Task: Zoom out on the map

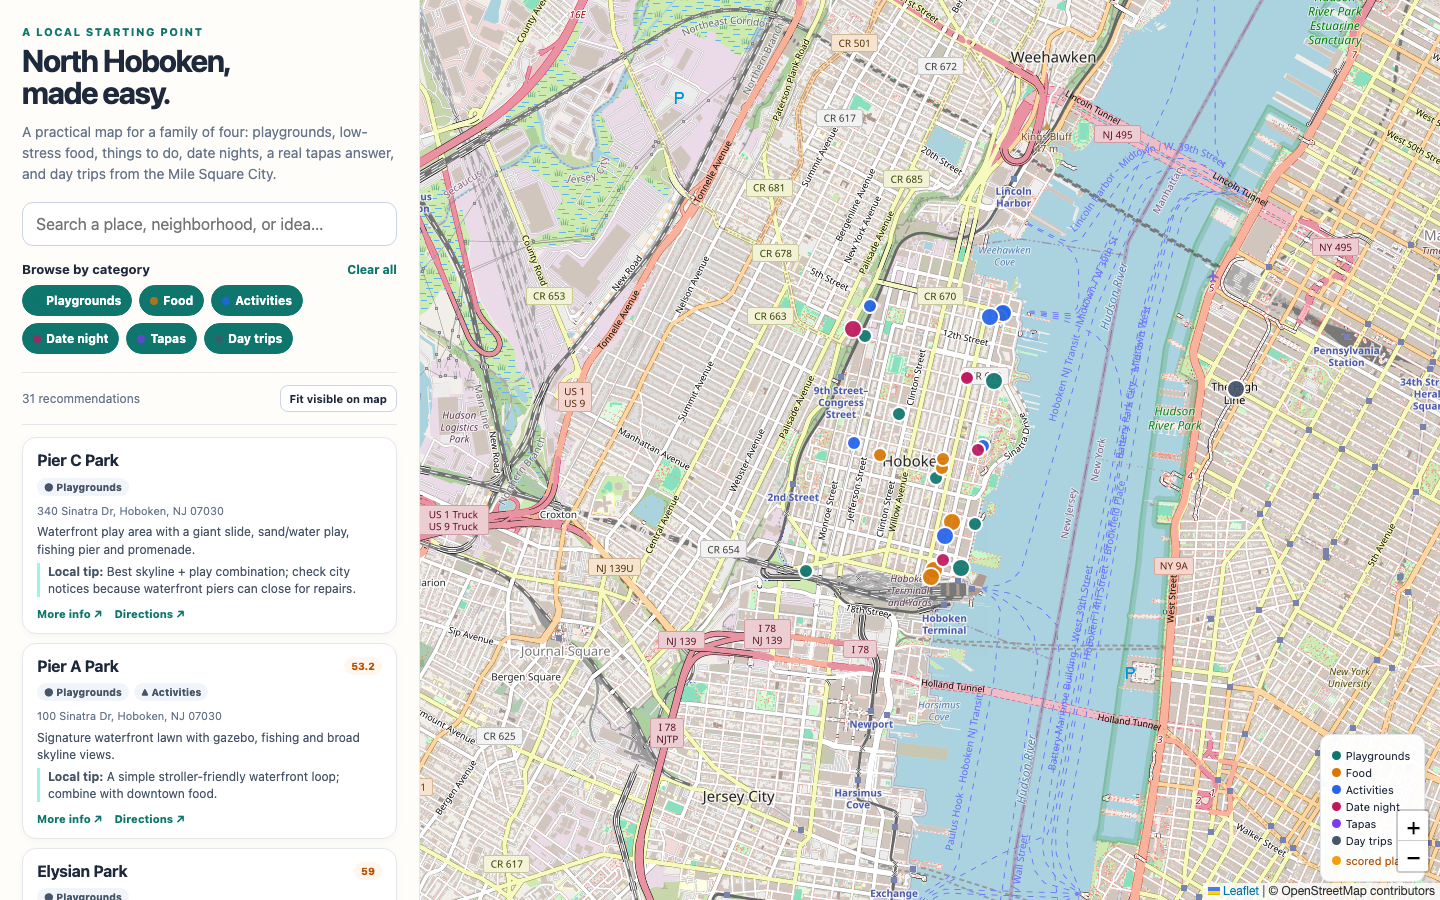Action: [1412, 858]
